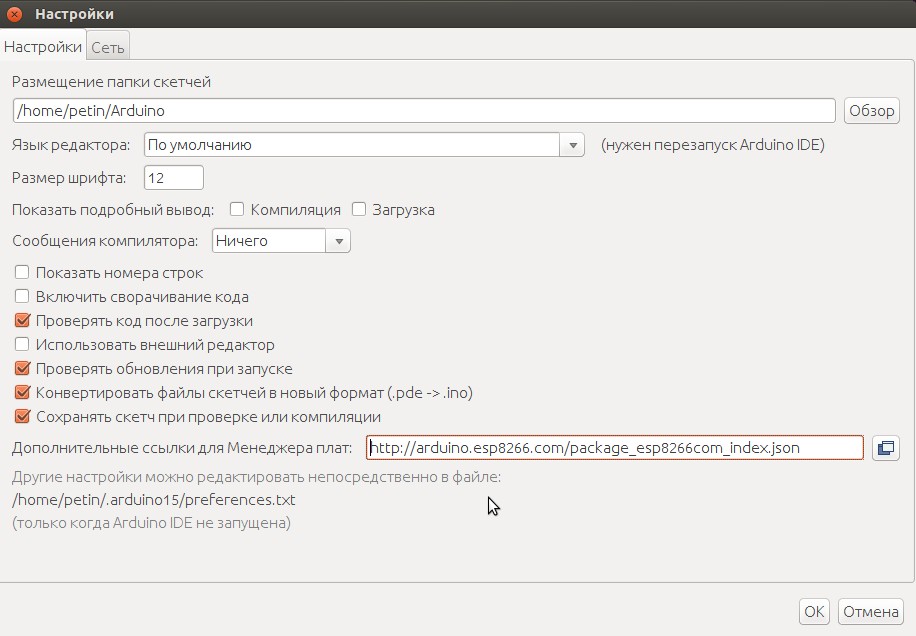Expand the Сообщения компилятора dropdown arrow

pos(339,241)
